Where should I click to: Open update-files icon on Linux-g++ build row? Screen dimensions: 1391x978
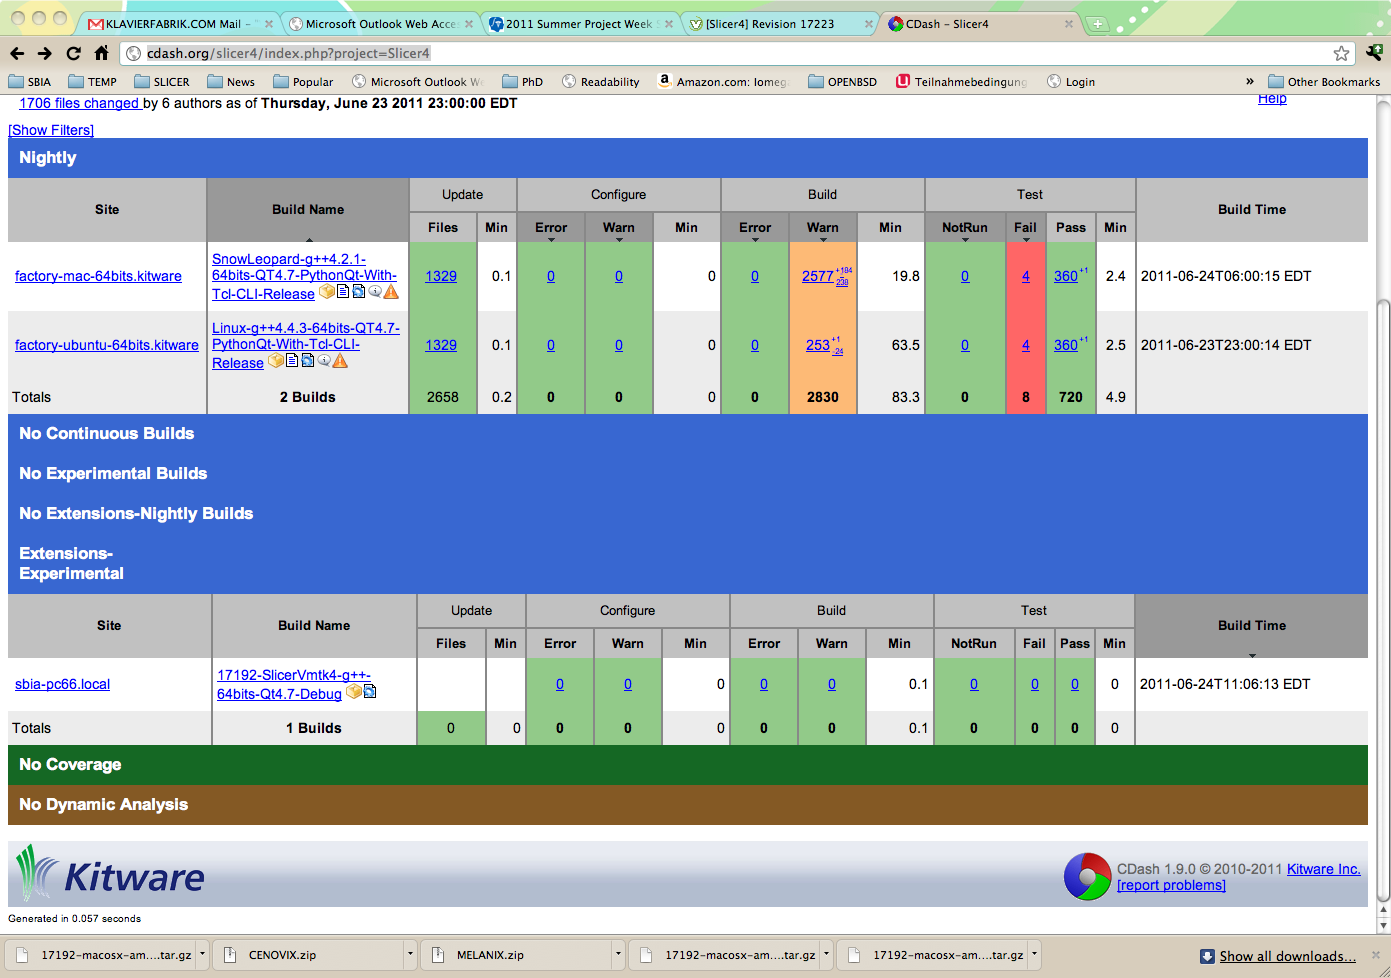pyautogui.click(x=307, y=360)
